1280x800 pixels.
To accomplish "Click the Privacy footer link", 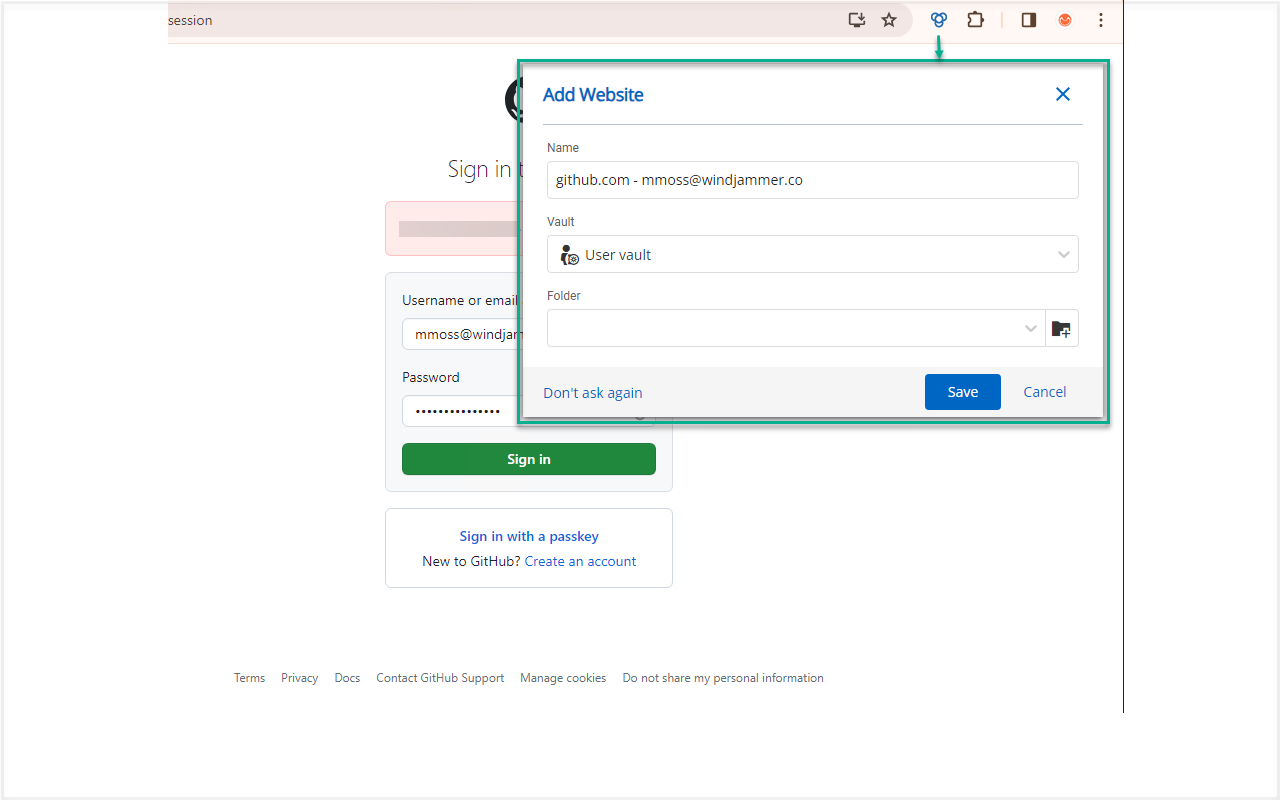I will point(299,677).
